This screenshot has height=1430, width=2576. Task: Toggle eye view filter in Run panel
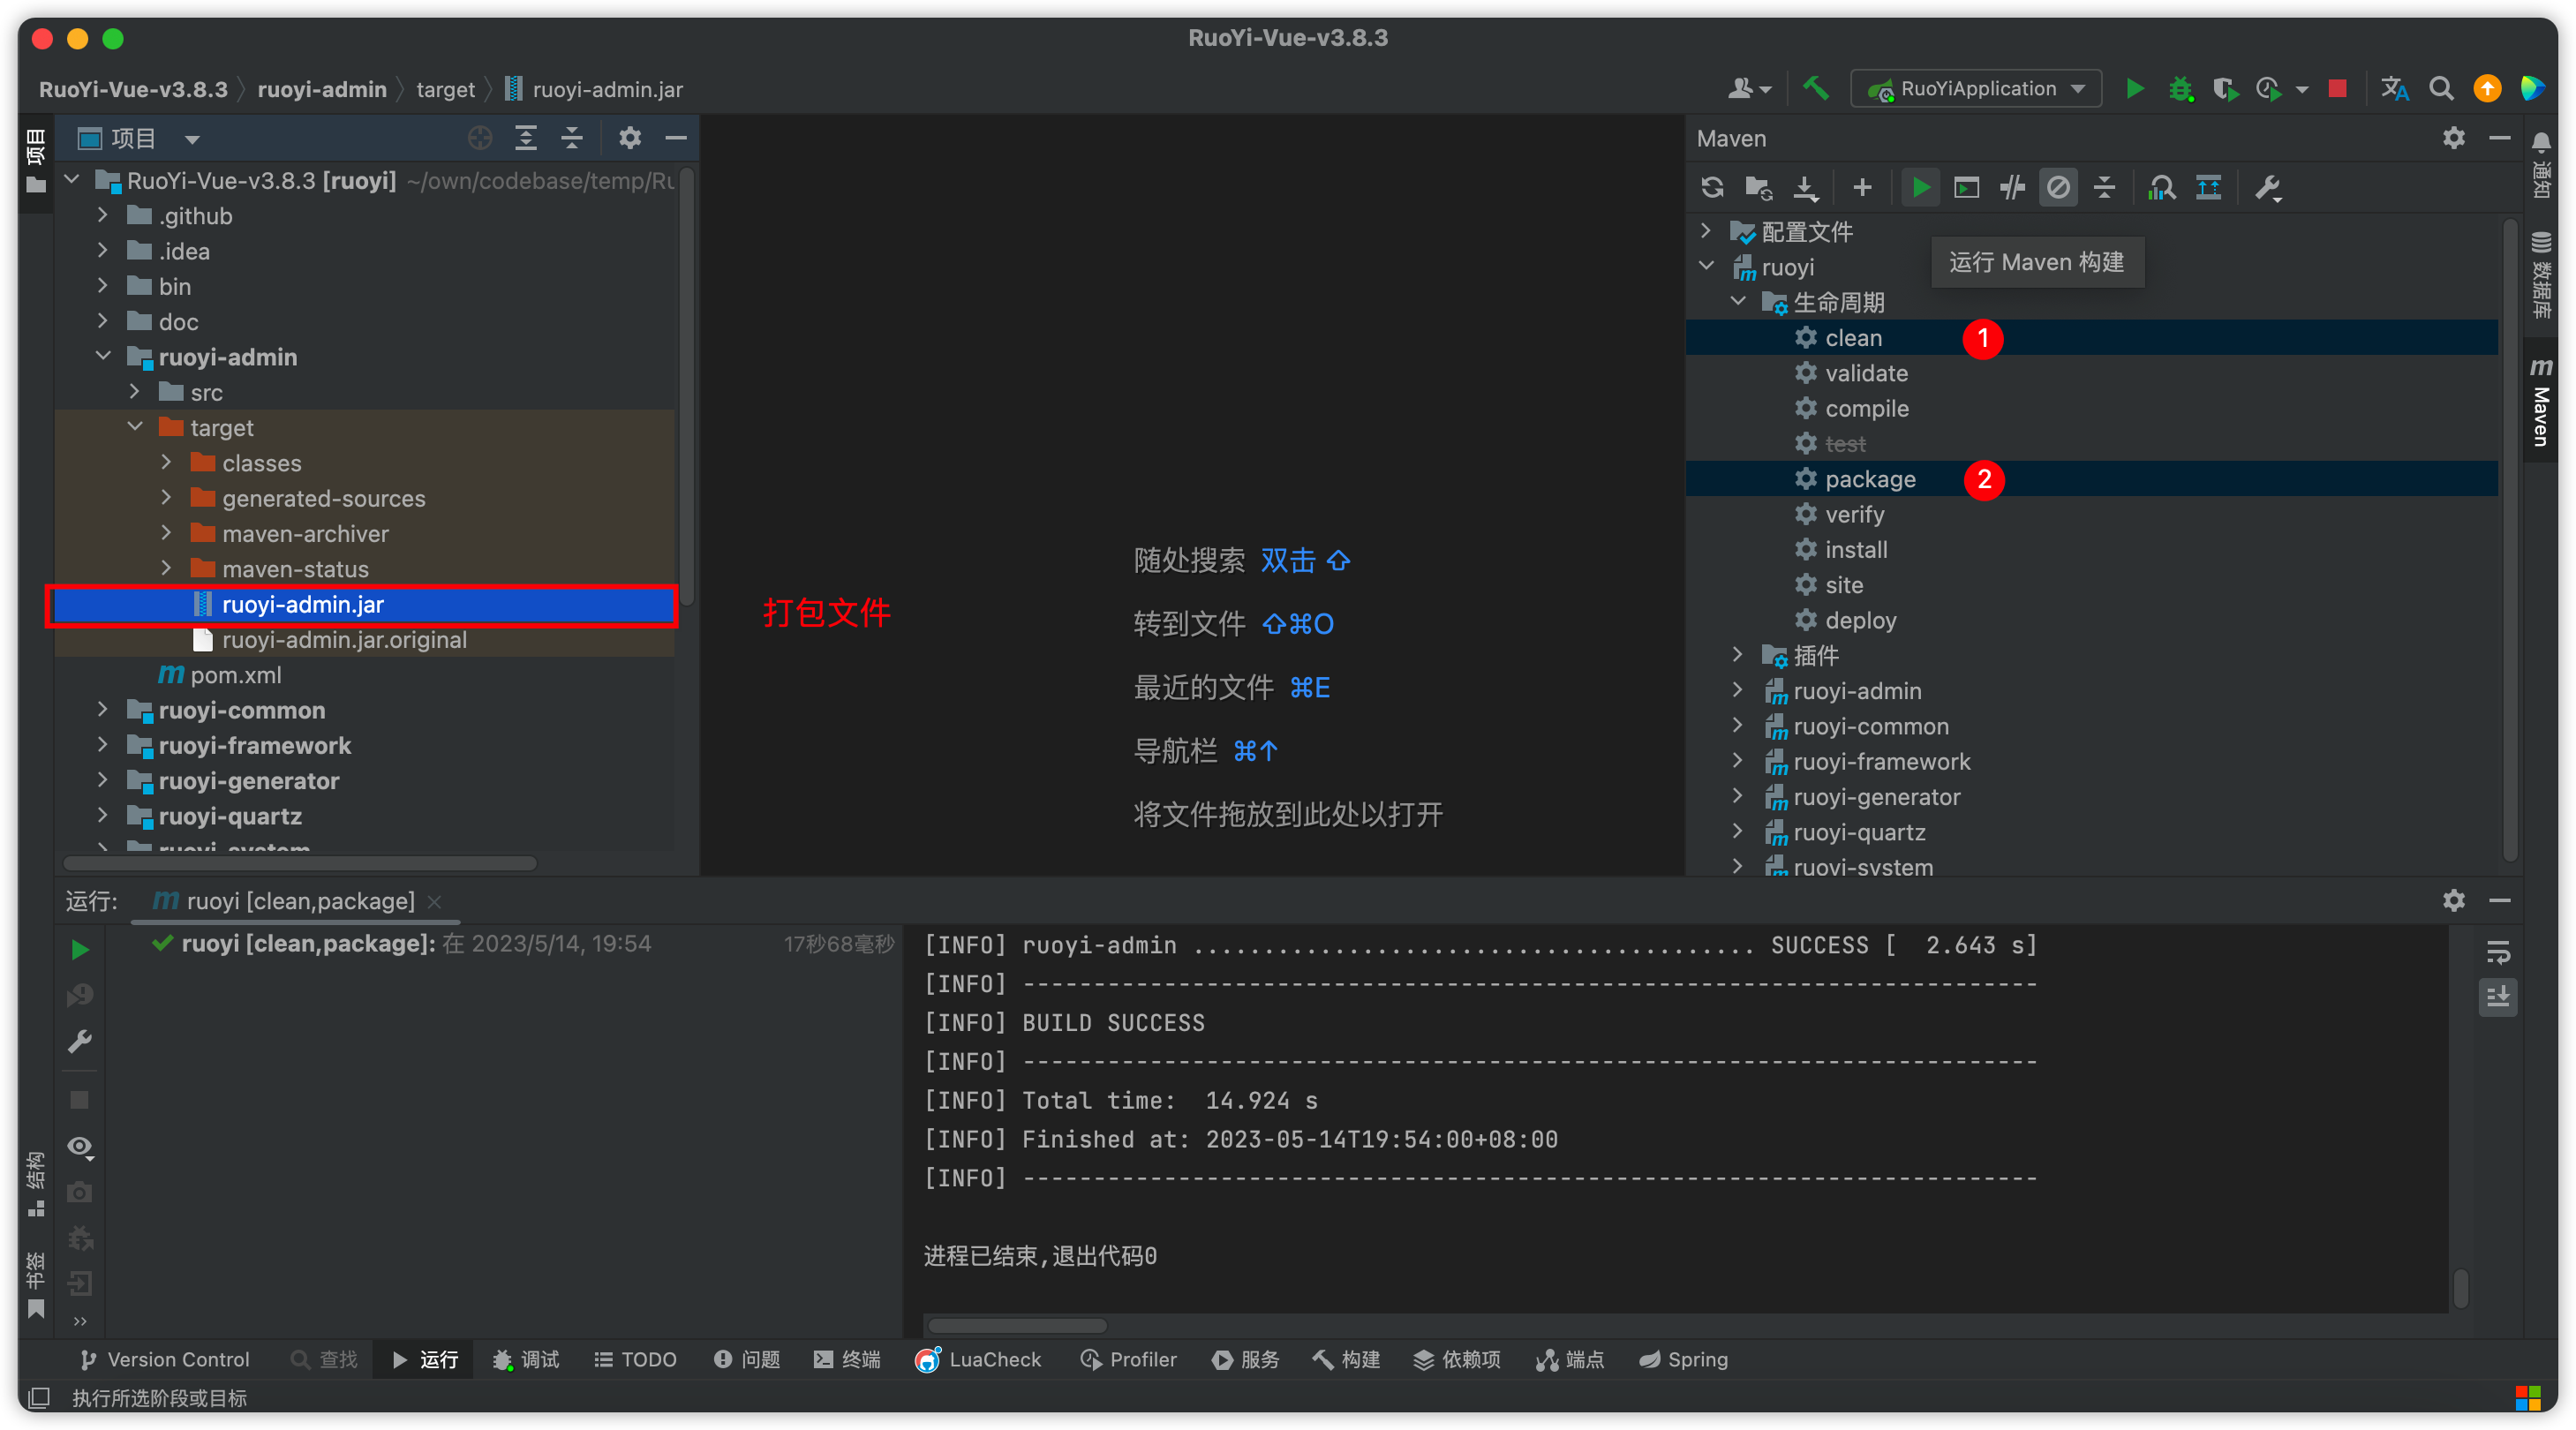(80, 1146)
